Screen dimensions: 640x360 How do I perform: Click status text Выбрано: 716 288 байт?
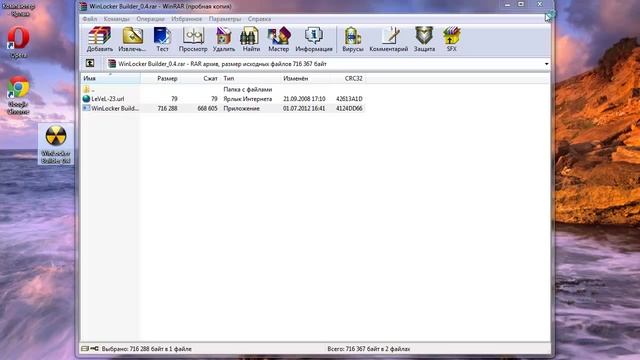click(x=146, y=349)
